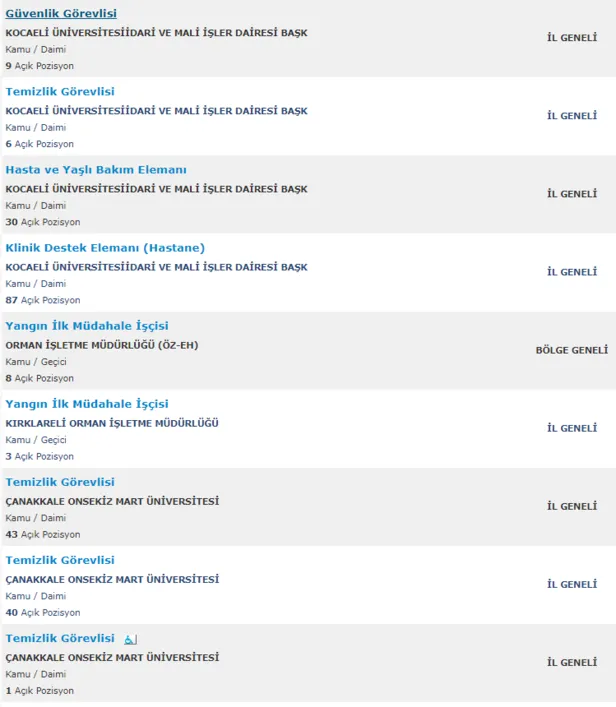The width and height of the screenshot is (616, 707).
Task: Open the Güvenlik Görevlisi job listing
Action: click(61, 14)
